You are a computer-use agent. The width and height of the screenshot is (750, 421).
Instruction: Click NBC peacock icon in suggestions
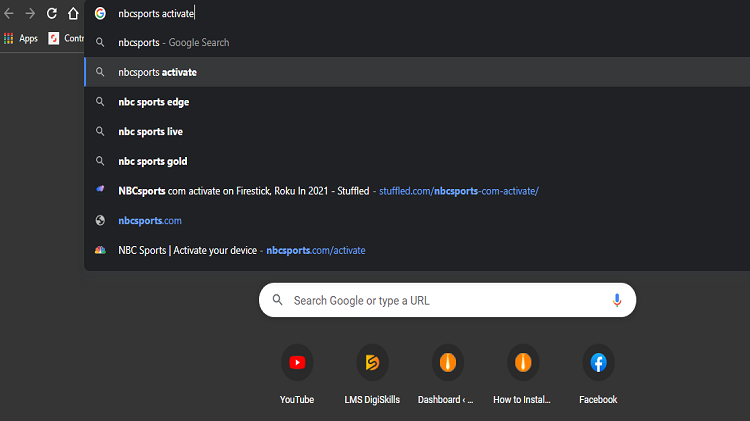click(x=100, y=250)
